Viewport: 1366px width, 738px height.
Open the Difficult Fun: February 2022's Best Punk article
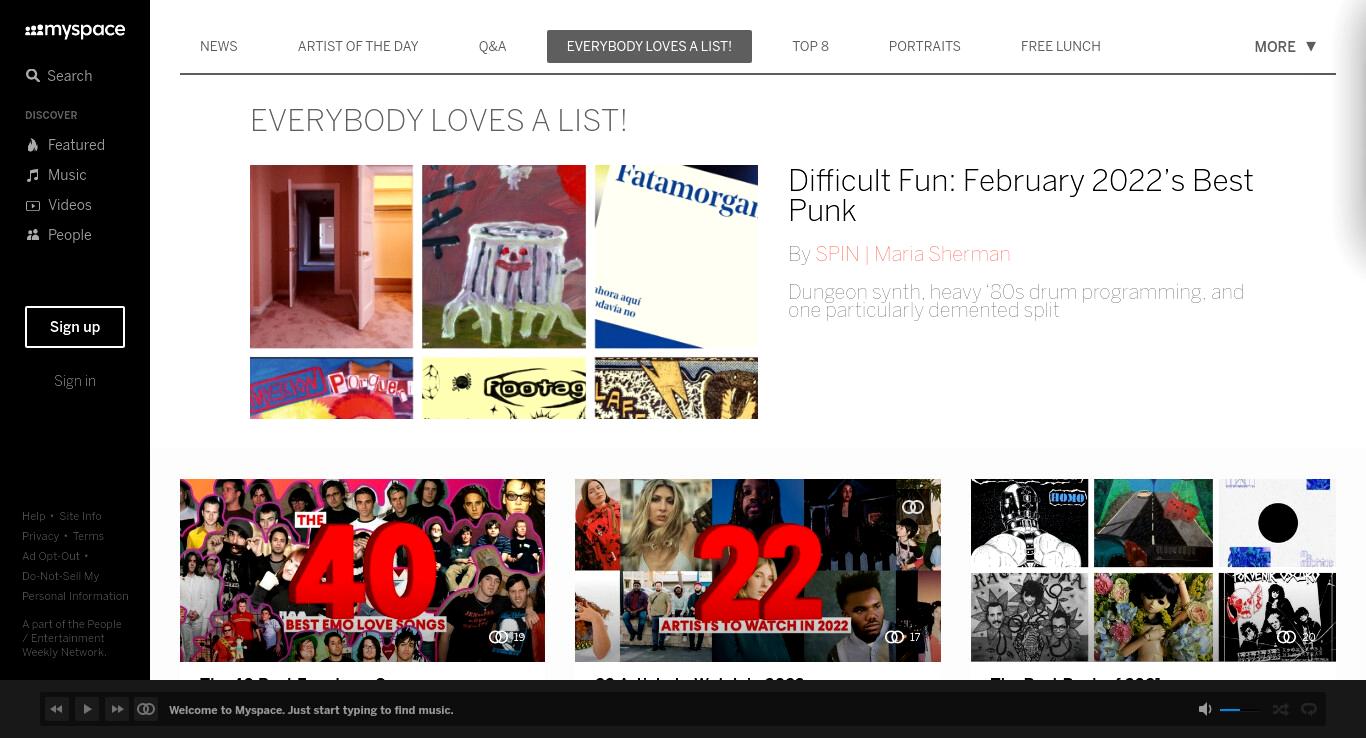1020,196
